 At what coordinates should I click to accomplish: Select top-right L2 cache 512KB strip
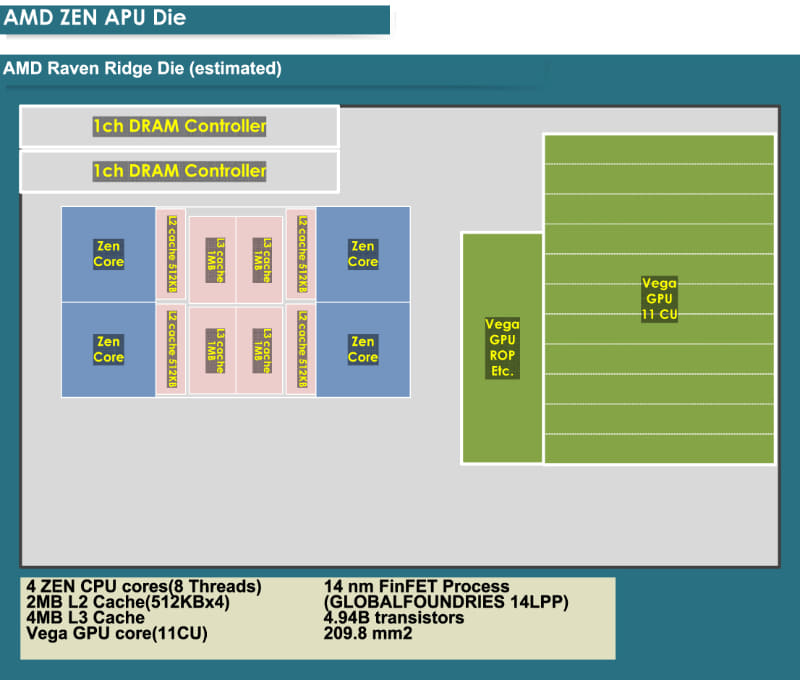(302, 254)
